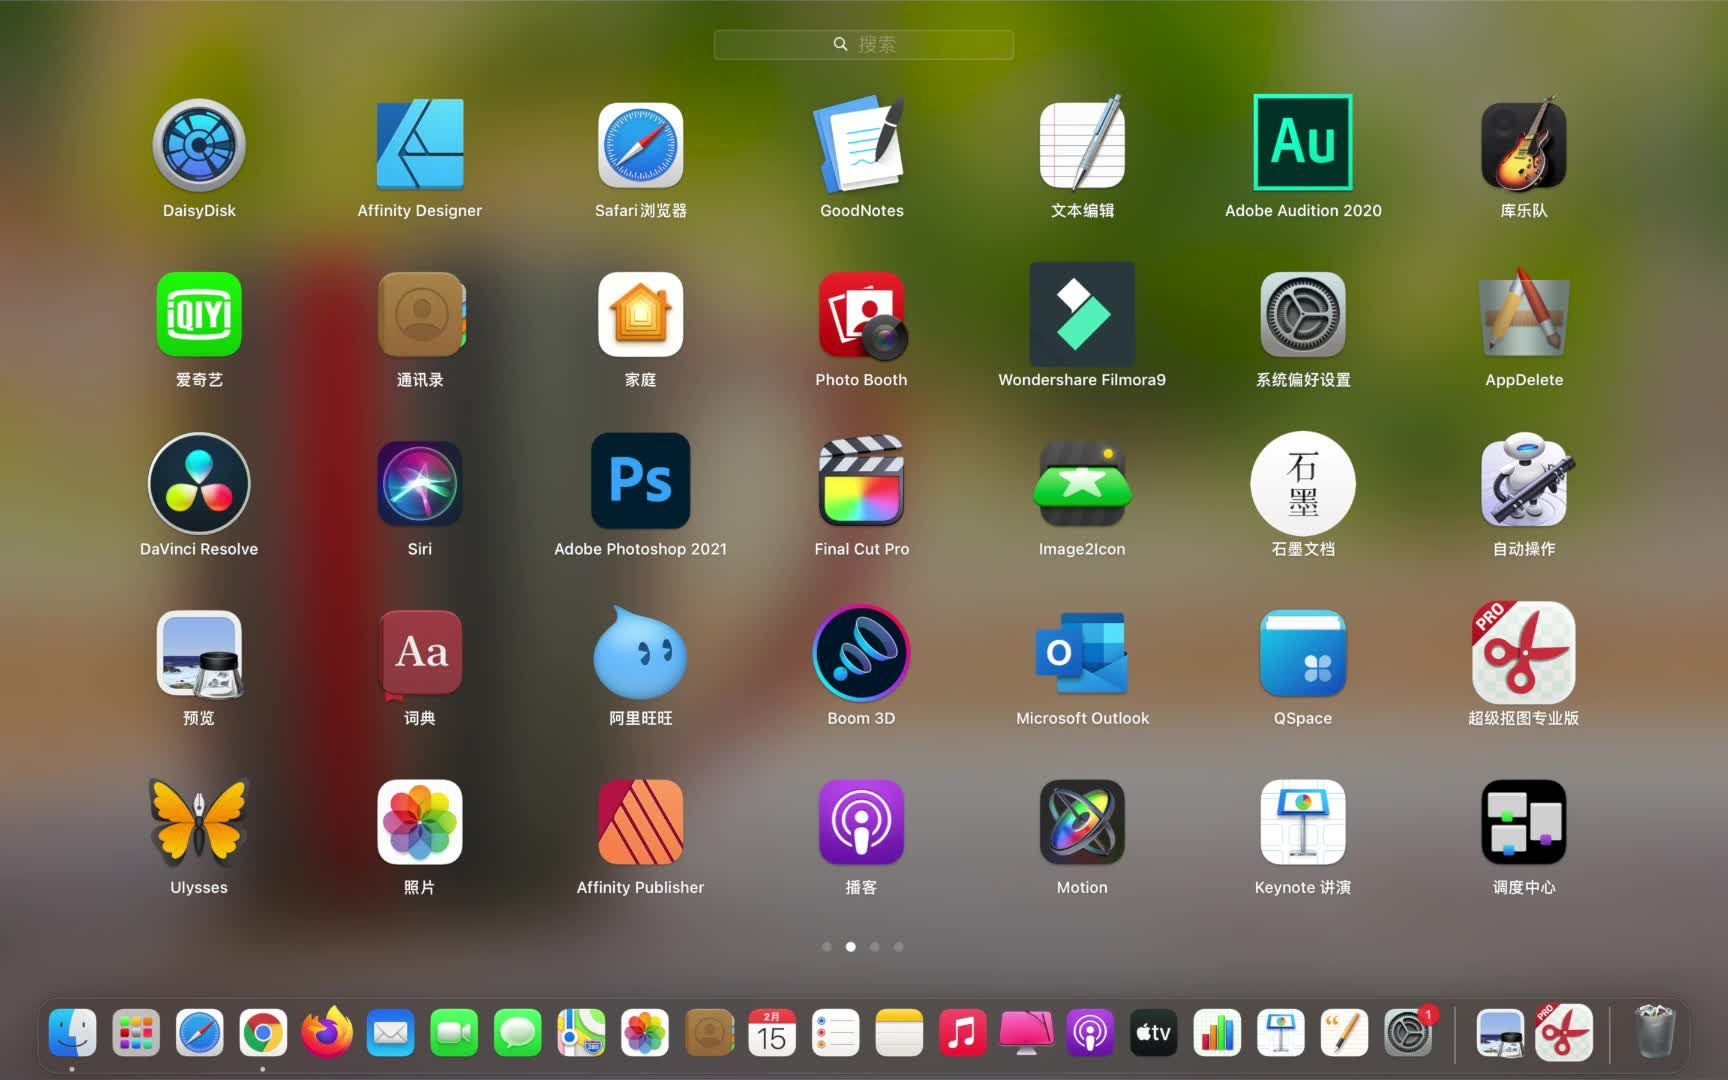This screenshot has width=1728, height=1080.
Task: Open Messages from the Dock
Action: [x=518, y=1032]
